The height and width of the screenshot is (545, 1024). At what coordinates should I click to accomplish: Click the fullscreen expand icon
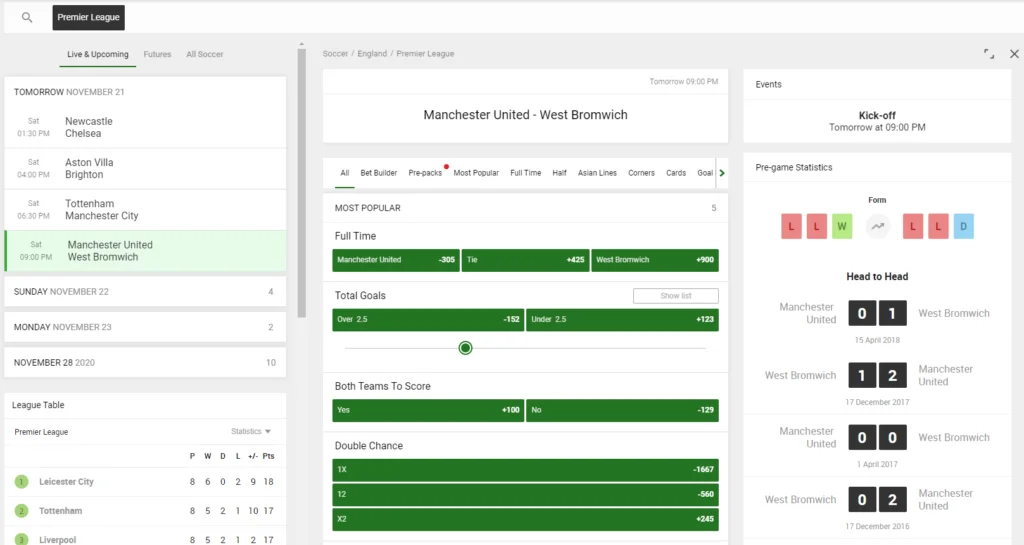[989, 54]
